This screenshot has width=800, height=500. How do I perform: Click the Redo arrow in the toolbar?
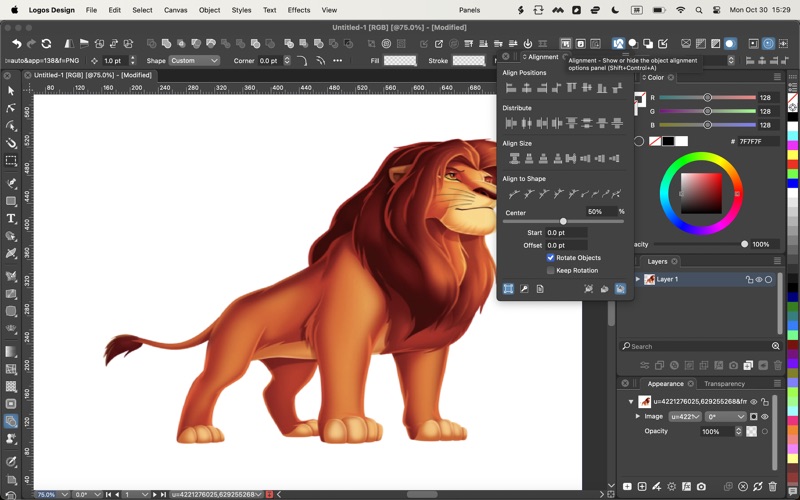coord(31,44)
